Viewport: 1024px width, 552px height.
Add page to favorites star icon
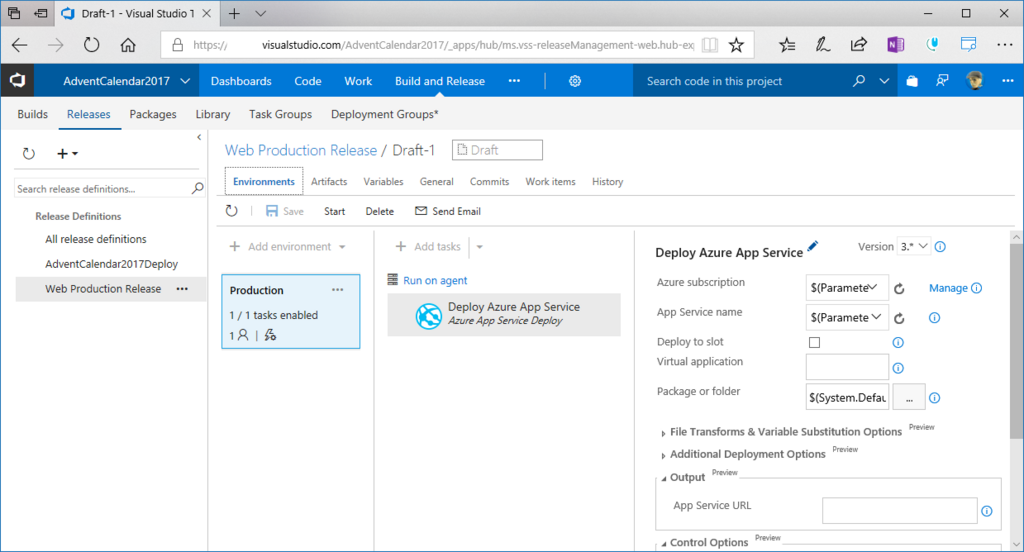[736, 45]
